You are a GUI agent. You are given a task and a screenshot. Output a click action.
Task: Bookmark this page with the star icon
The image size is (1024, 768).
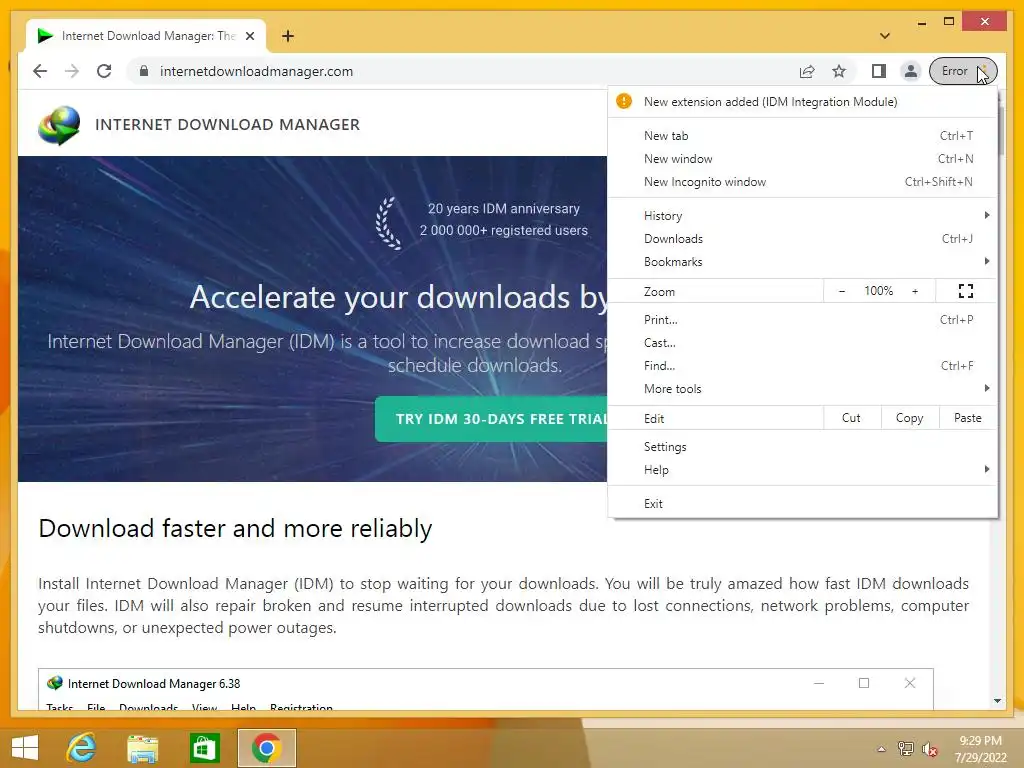839,71
